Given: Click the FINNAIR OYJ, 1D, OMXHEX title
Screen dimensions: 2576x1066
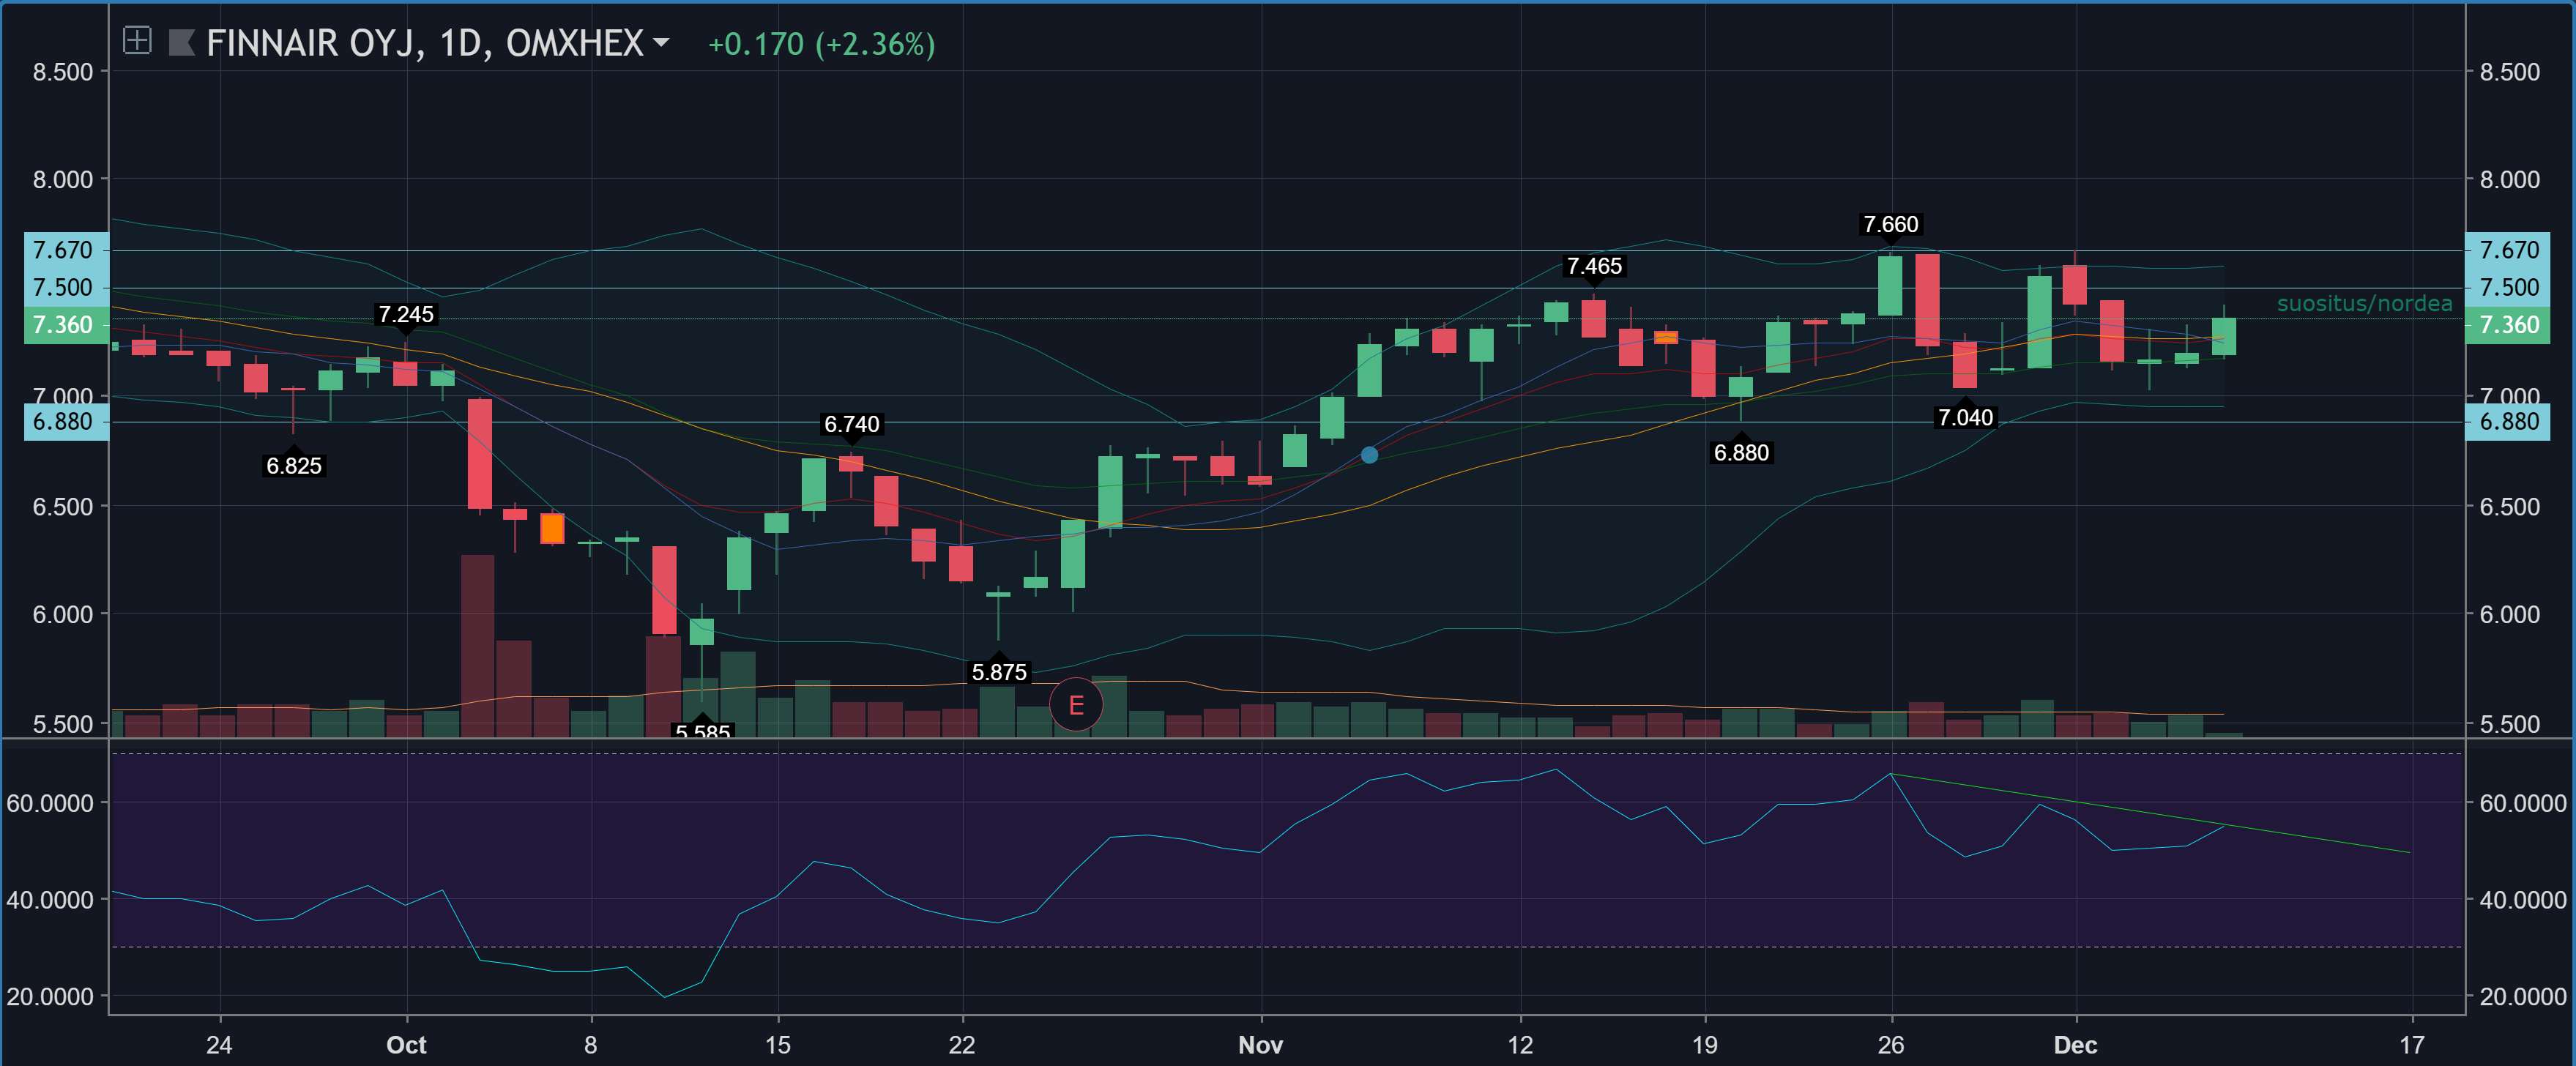Looking at the screenshot, I should 424,43.
